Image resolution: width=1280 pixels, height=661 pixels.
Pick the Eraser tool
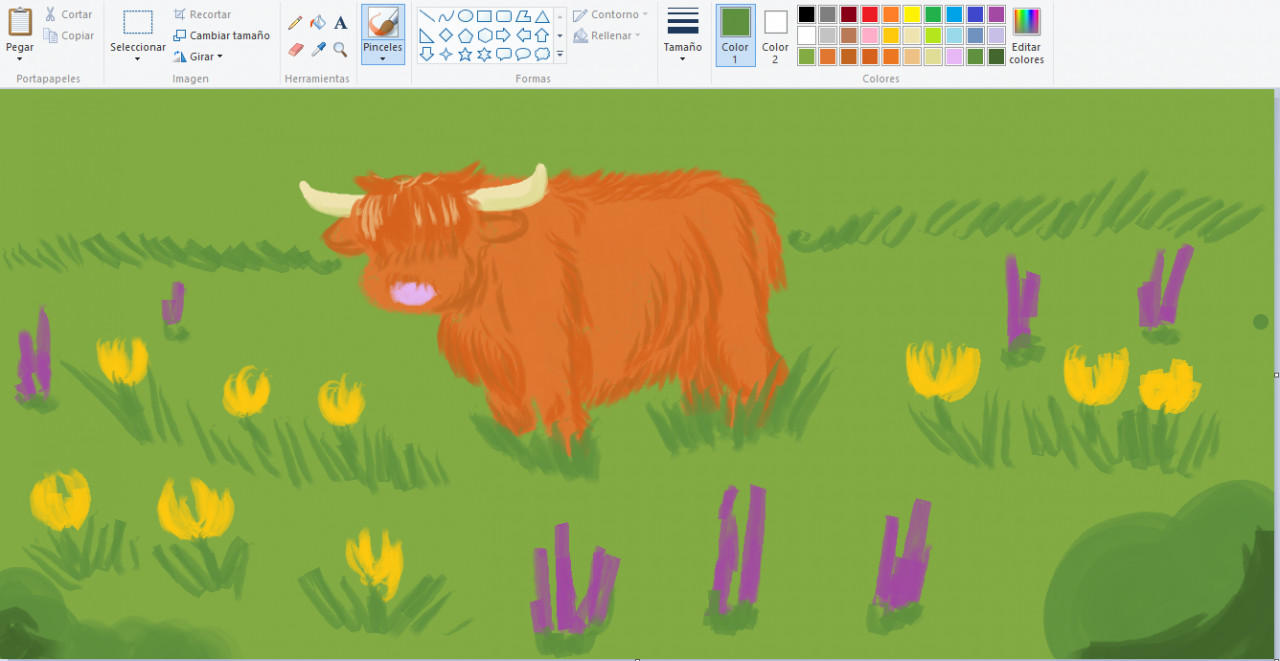[295, 48]
